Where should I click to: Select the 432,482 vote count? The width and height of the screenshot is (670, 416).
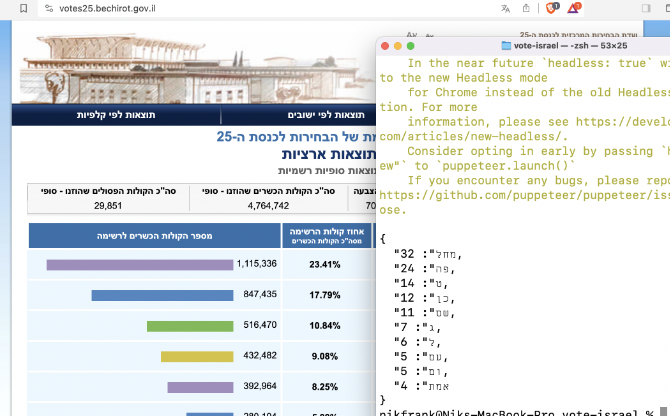click(260, 355)
